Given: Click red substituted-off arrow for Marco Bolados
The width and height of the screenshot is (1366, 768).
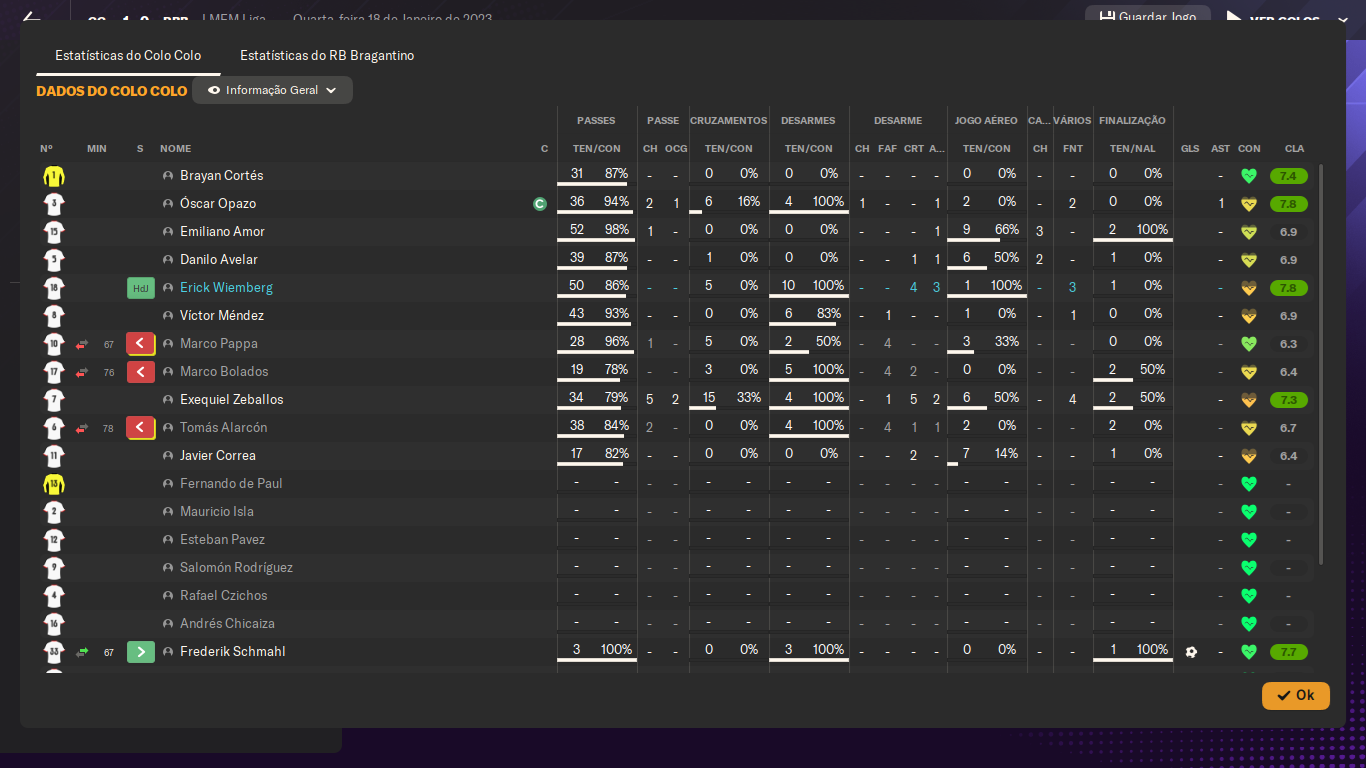Looking at the screenshot, I should point(141,372).
